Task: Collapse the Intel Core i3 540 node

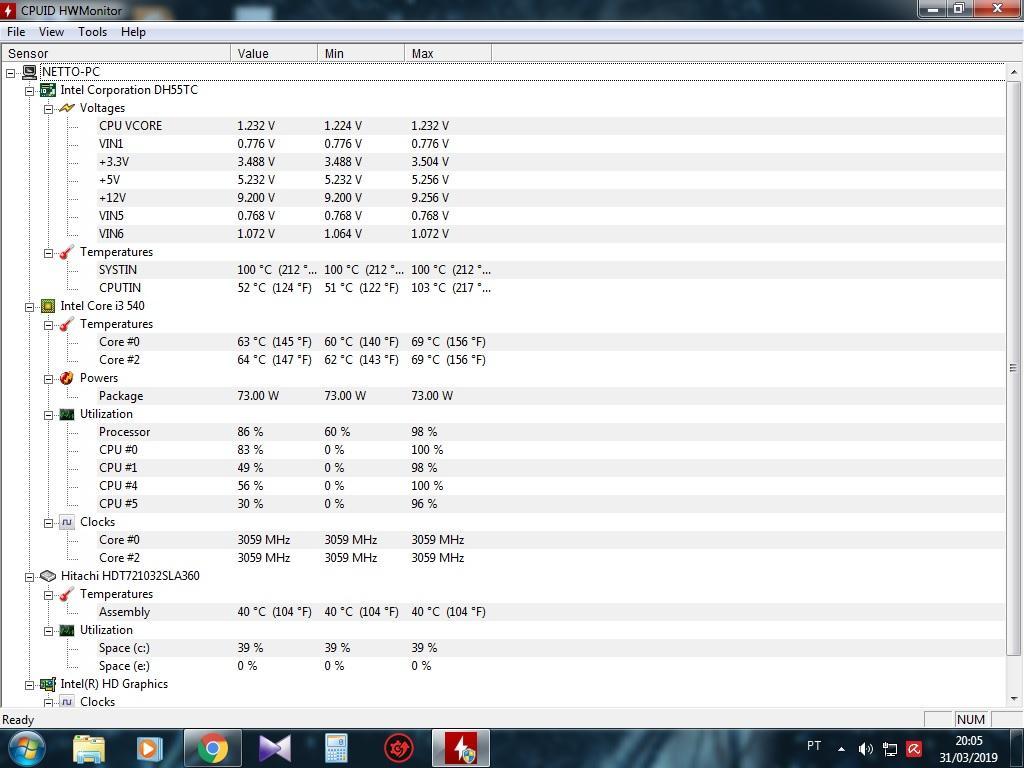Action: [x=29, y=307]
